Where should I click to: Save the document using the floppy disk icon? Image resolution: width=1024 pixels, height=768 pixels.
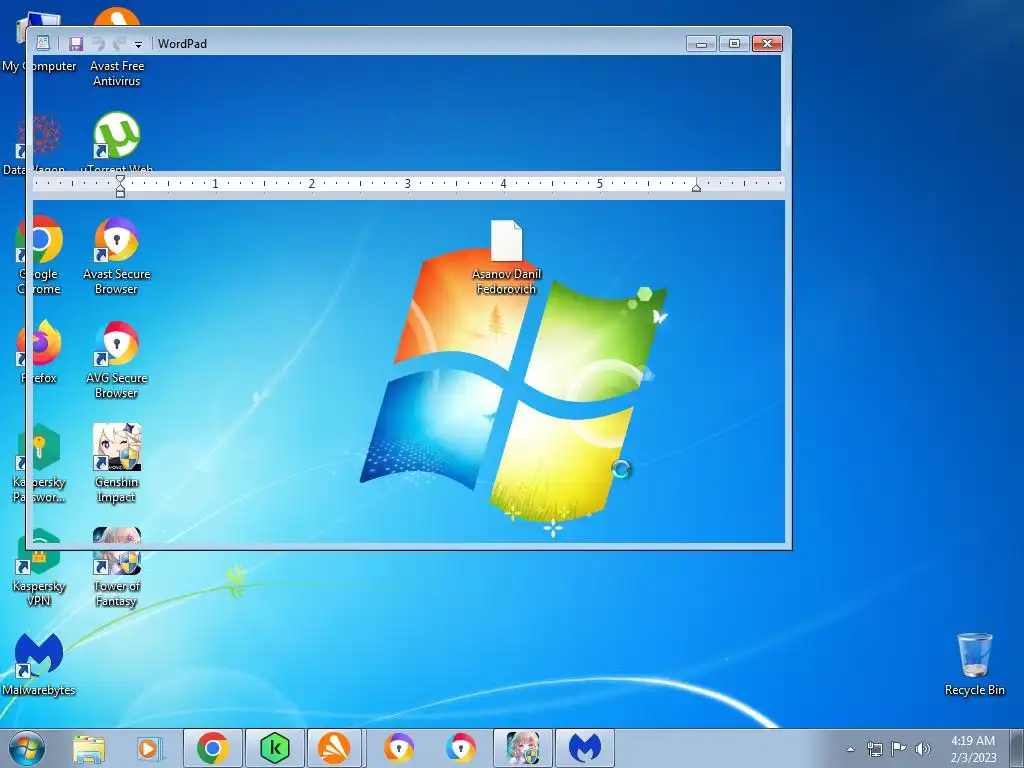pyautogui.click(x=76, y=44)
